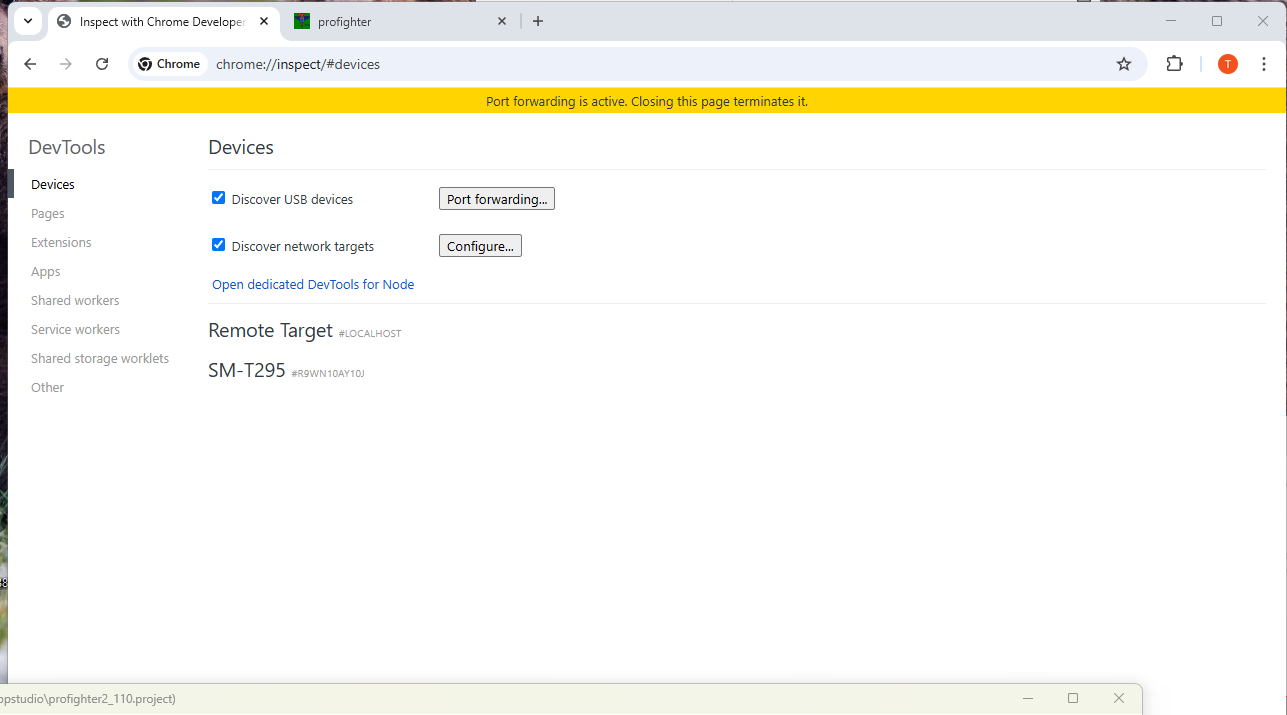
Task: Click the Port forwarding button
Action: [496, 199]
